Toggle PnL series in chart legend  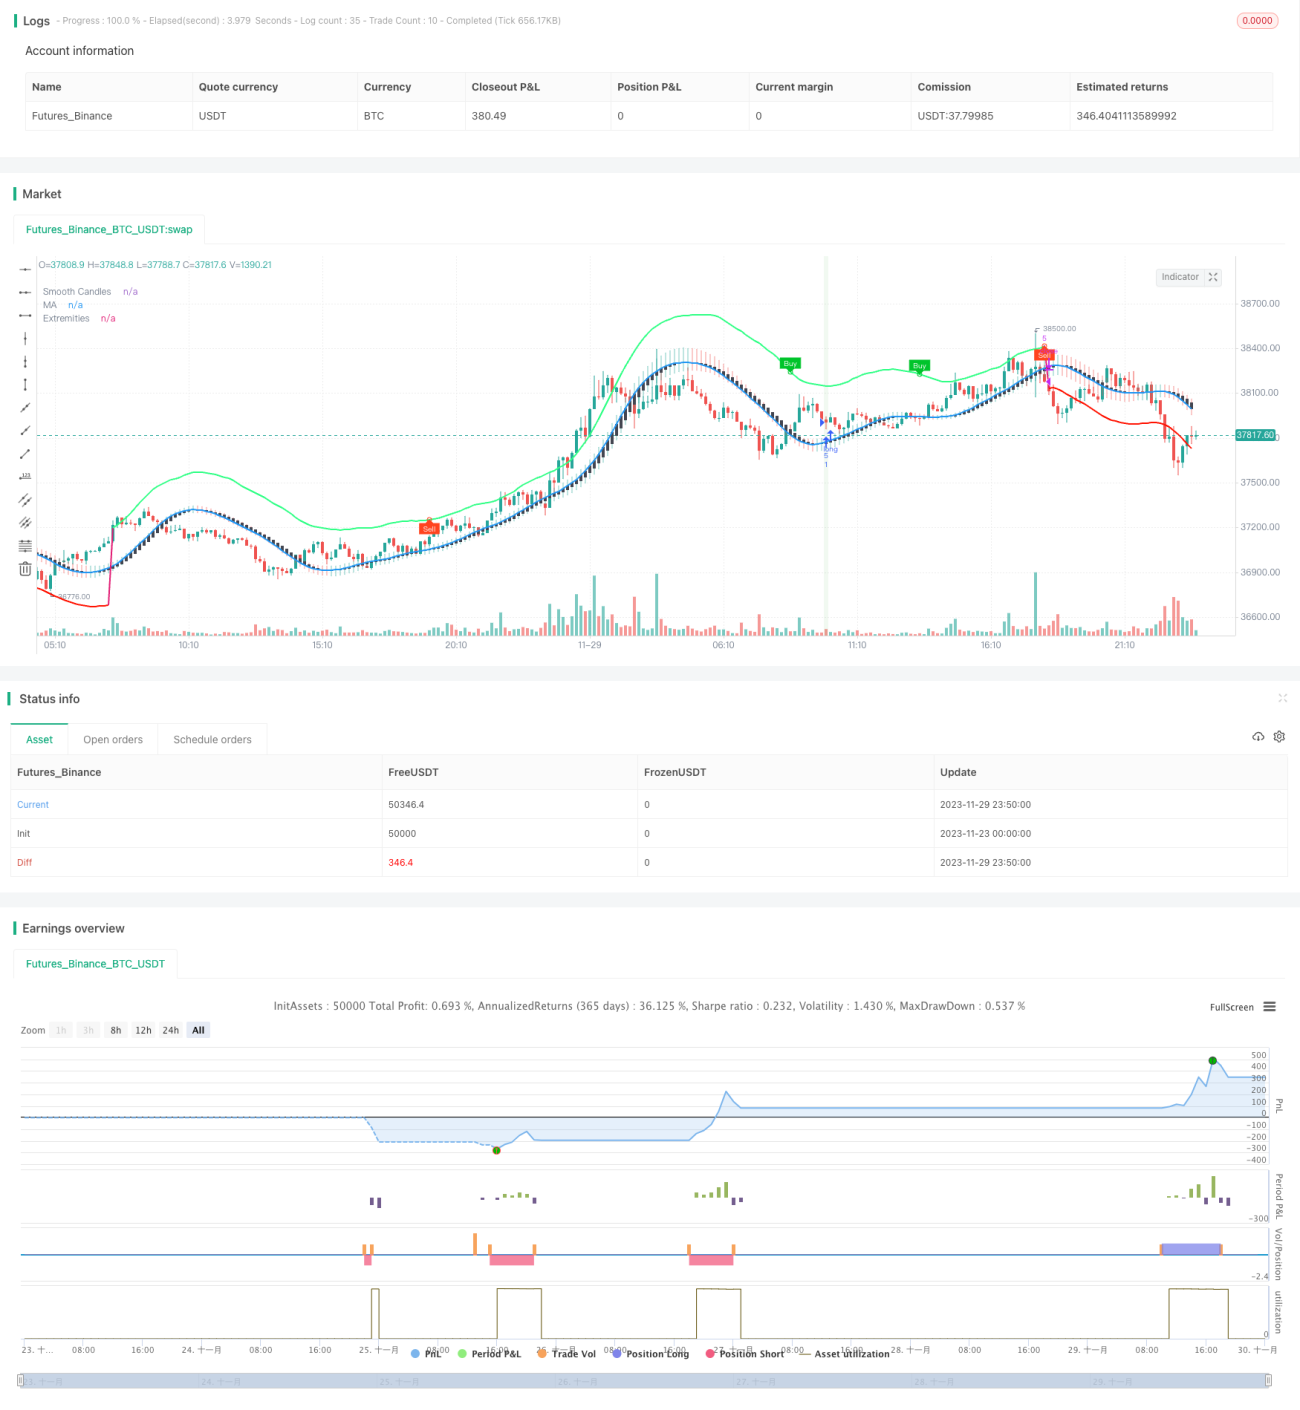pos(426,1353)
